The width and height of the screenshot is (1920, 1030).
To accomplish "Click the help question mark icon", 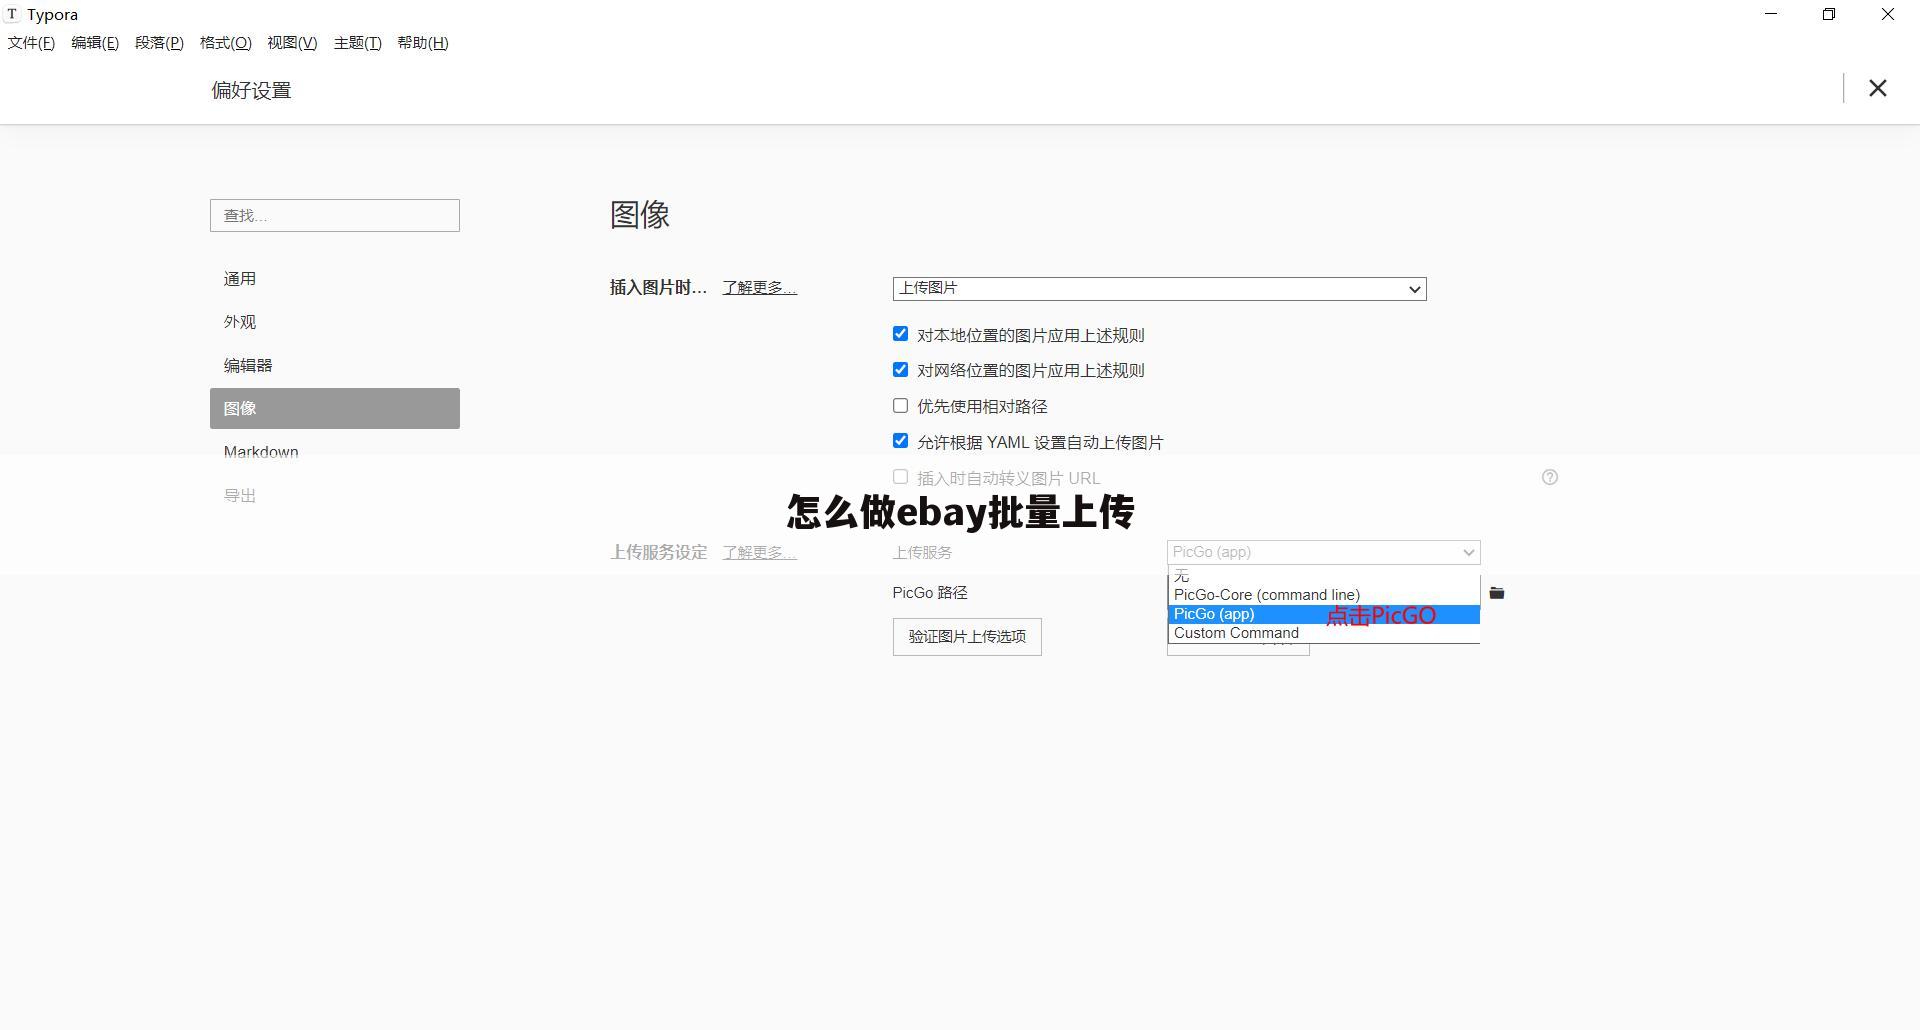I will (x=1549, y=477).
